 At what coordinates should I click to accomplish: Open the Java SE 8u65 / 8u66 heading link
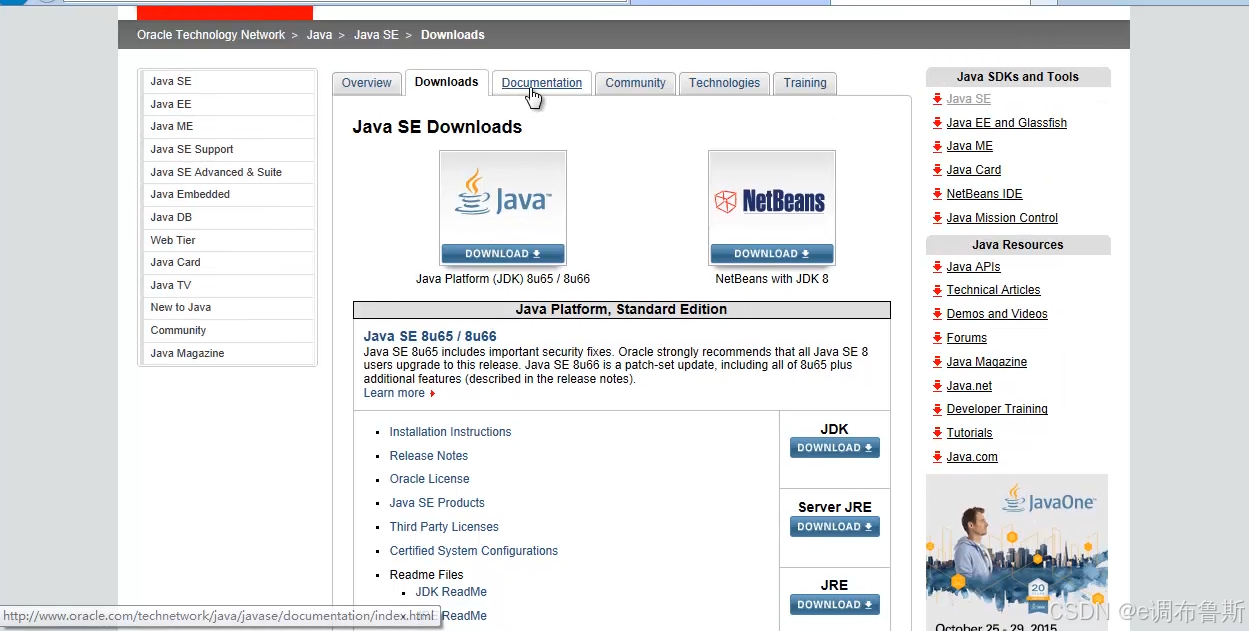point(430,336)
